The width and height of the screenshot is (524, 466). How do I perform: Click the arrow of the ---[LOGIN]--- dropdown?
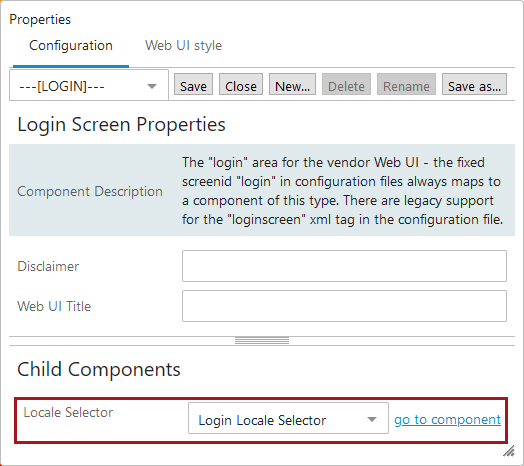[x=152, y=86]
